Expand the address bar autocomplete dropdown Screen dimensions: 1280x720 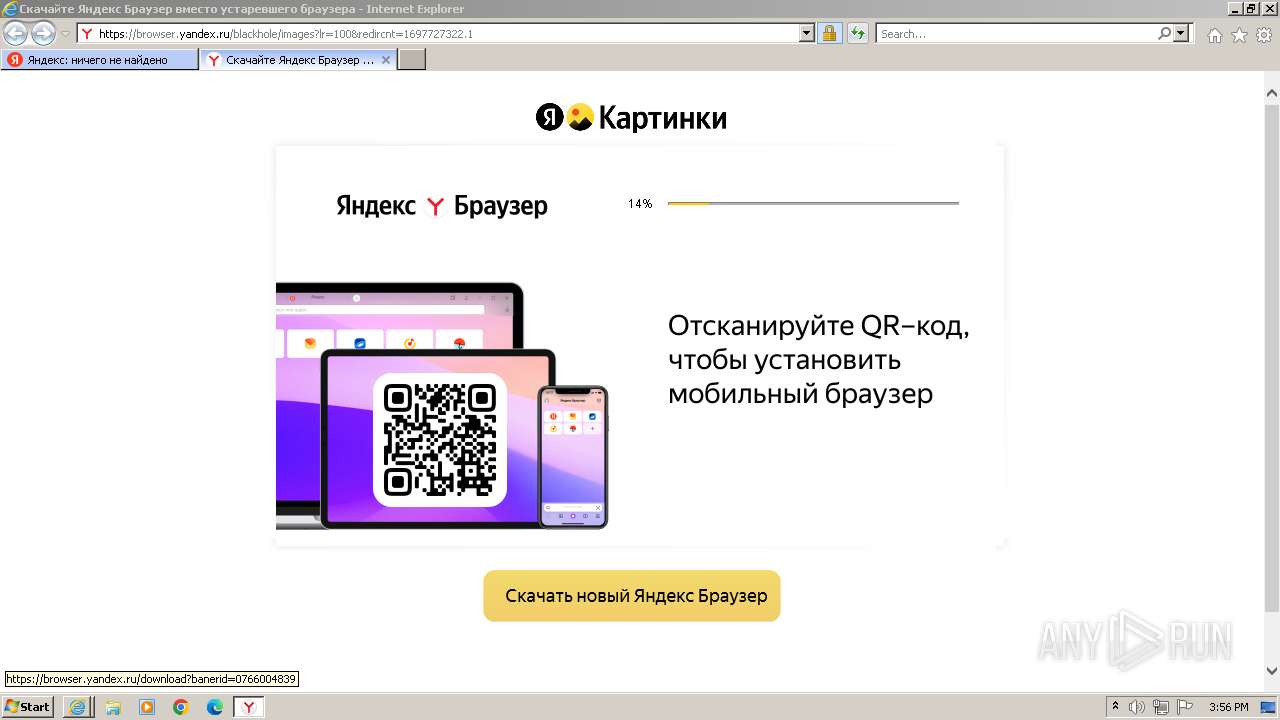[x=808, y=33]
